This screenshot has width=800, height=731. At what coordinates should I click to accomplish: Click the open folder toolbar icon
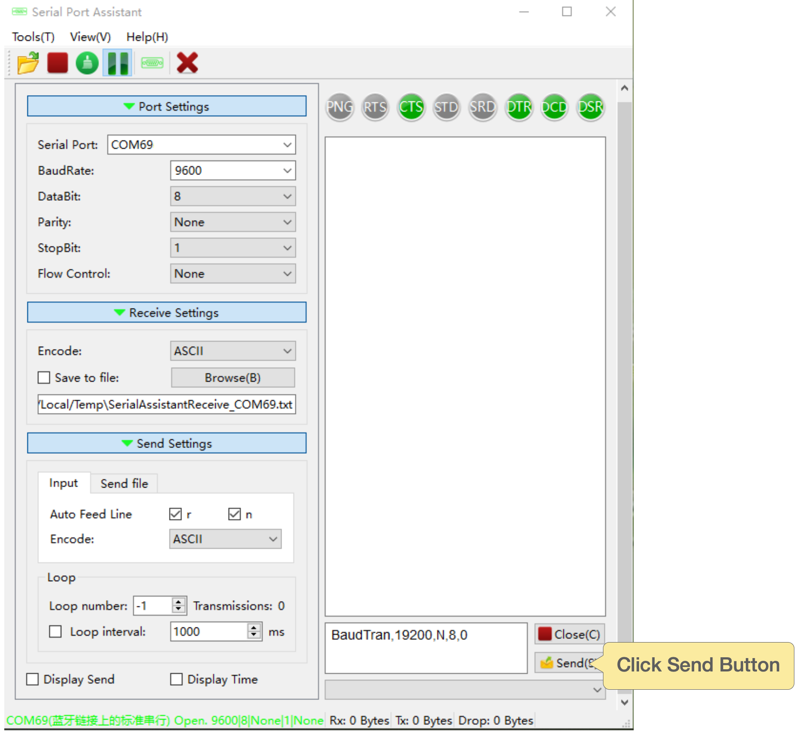tap(28, 63)
